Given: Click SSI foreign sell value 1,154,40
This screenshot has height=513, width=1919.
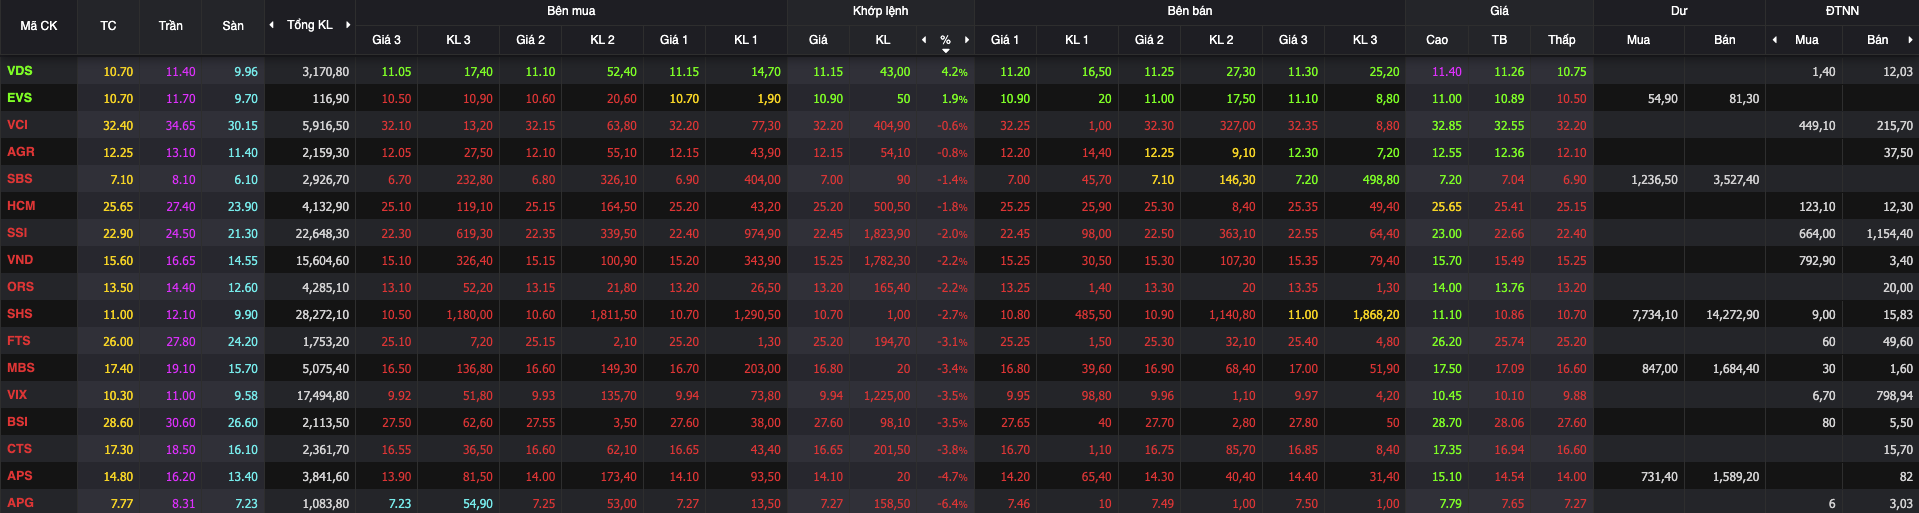Looking at the screenshot, I should [1890, 234].
